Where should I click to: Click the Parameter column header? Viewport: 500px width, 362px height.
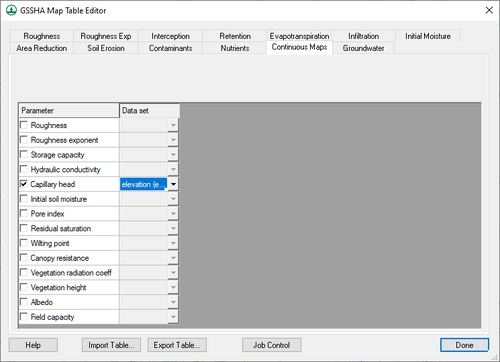(69, 110)
